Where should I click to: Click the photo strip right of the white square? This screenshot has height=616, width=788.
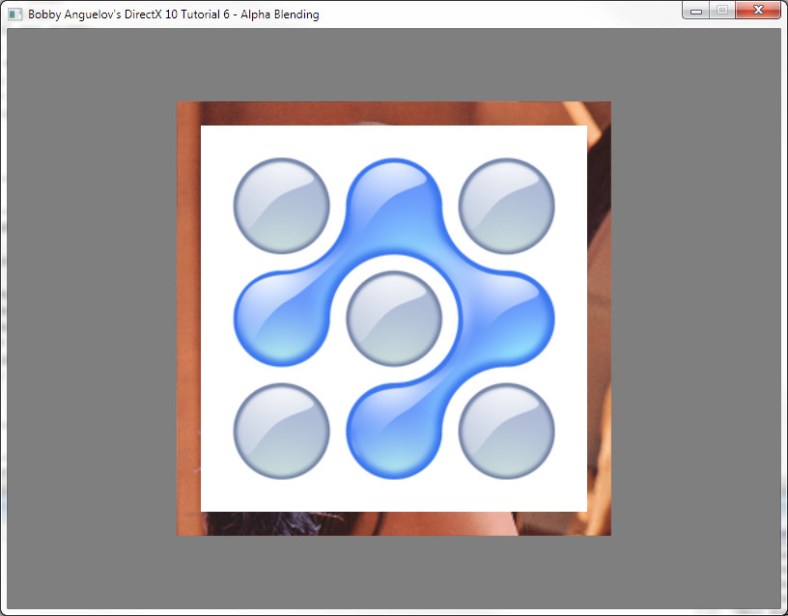coord(599,317)
